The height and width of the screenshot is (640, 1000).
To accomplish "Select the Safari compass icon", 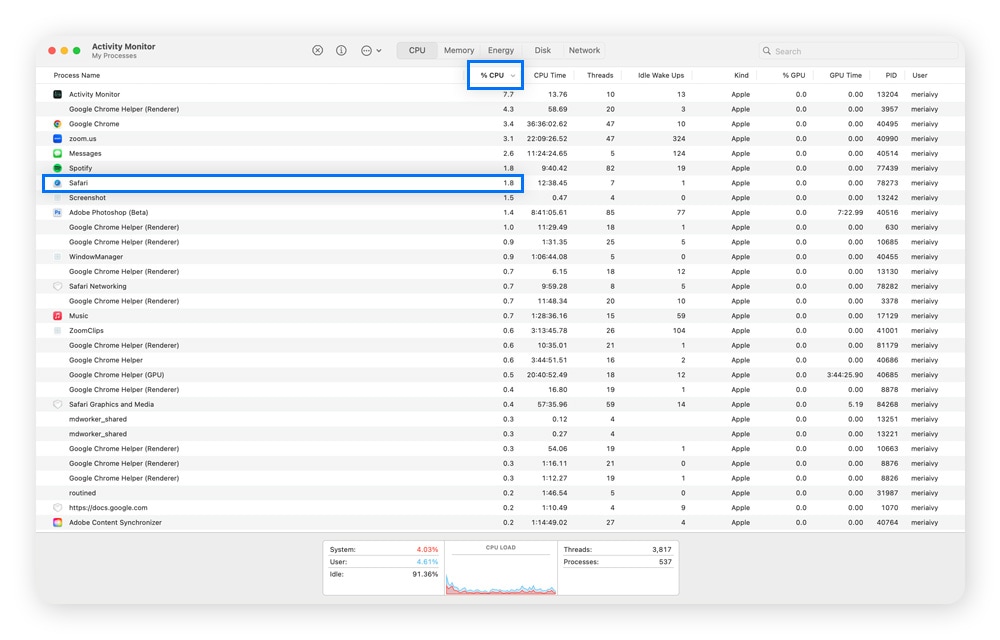I will [57, 183].
